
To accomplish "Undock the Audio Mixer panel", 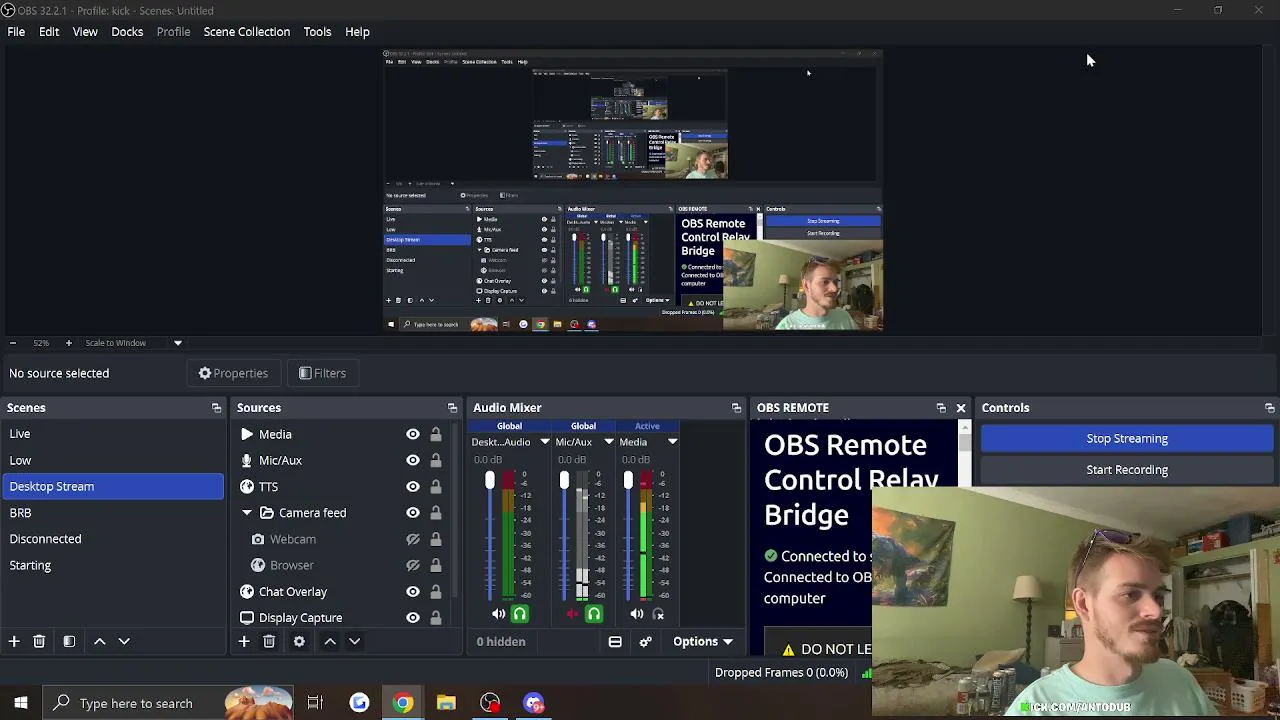I will (736, 408).
